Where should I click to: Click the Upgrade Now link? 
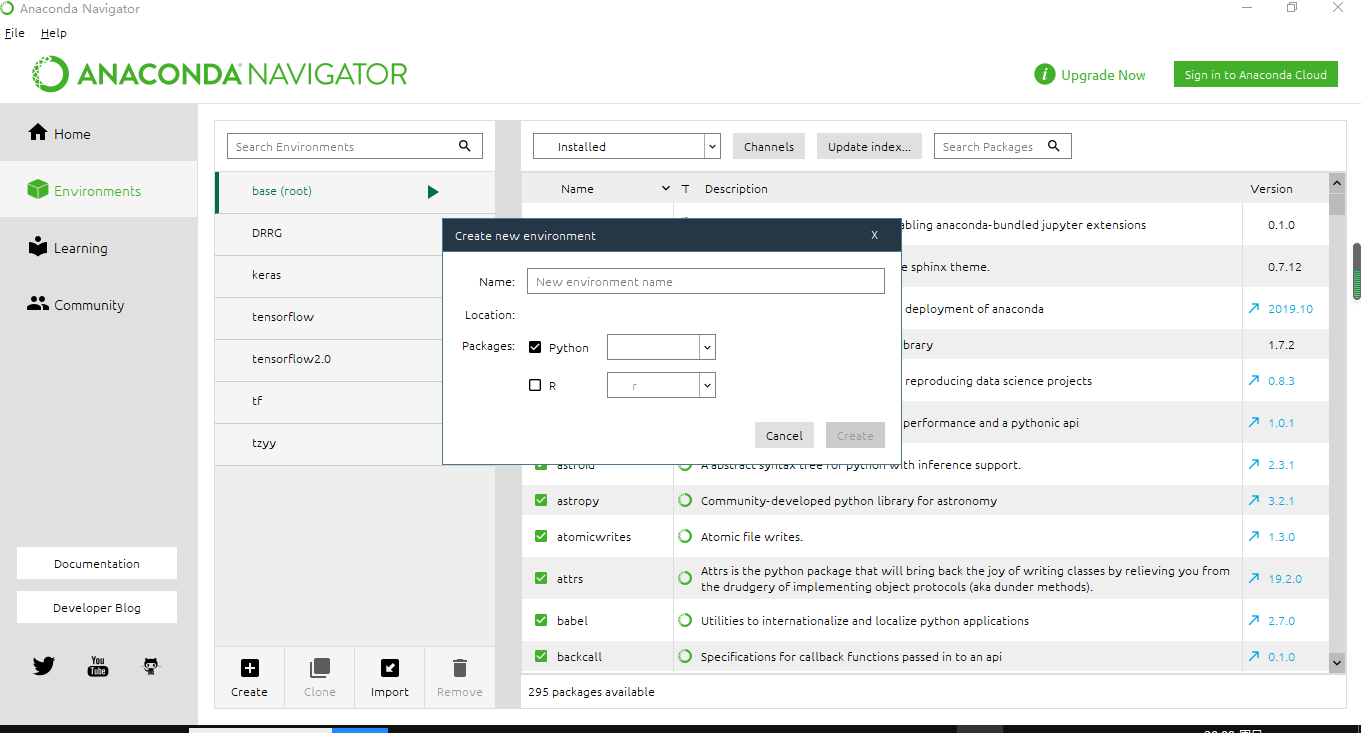(x=1103, y=75)
